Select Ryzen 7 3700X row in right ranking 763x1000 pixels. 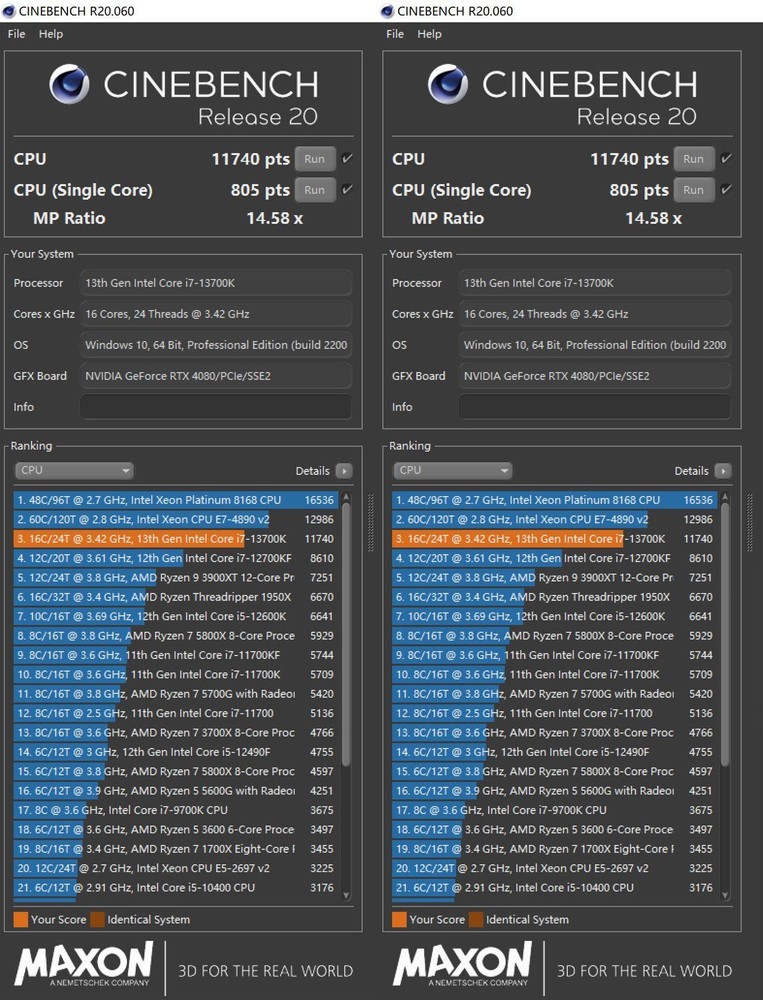pos(555,733)
